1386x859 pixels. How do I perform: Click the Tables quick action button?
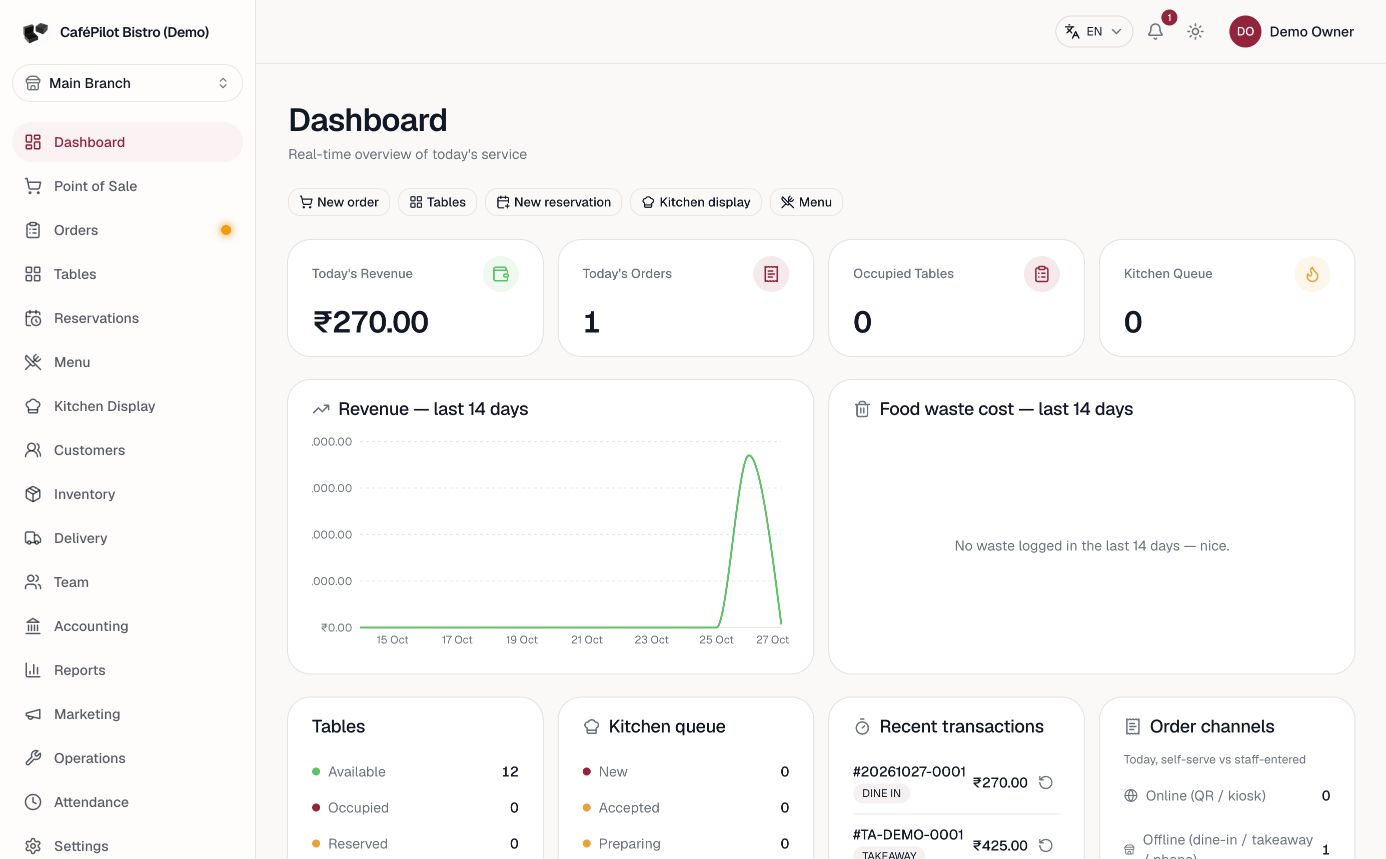(438, 202)
